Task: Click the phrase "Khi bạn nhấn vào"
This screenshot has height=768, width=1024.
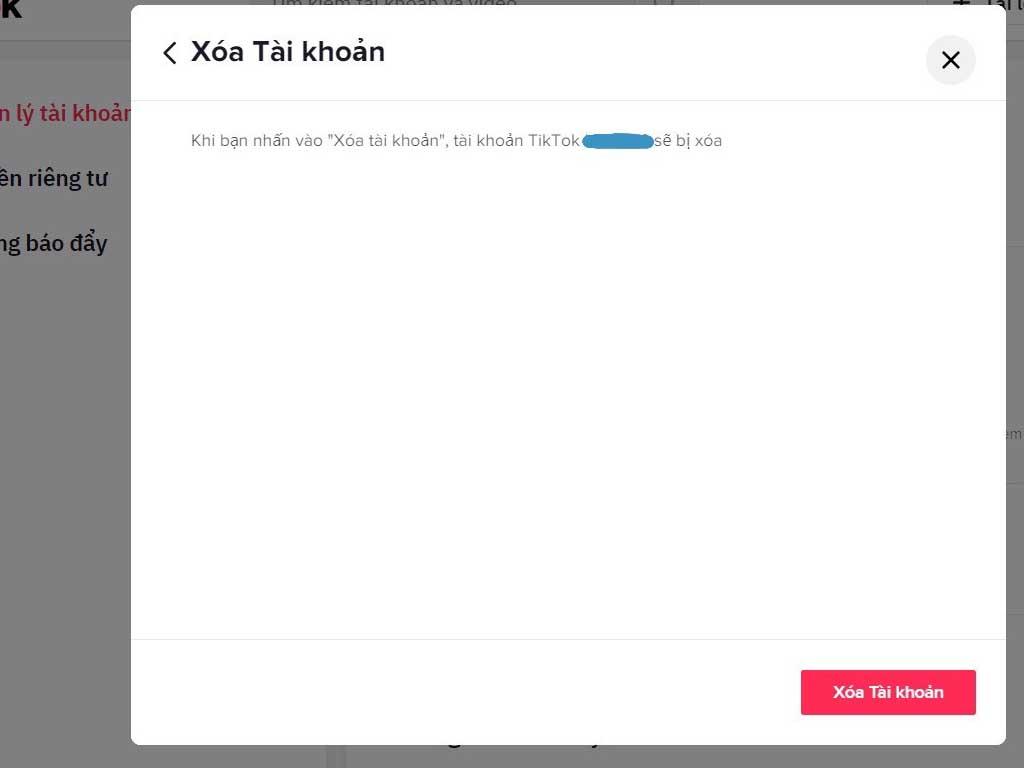Action: tap(256, 141)
